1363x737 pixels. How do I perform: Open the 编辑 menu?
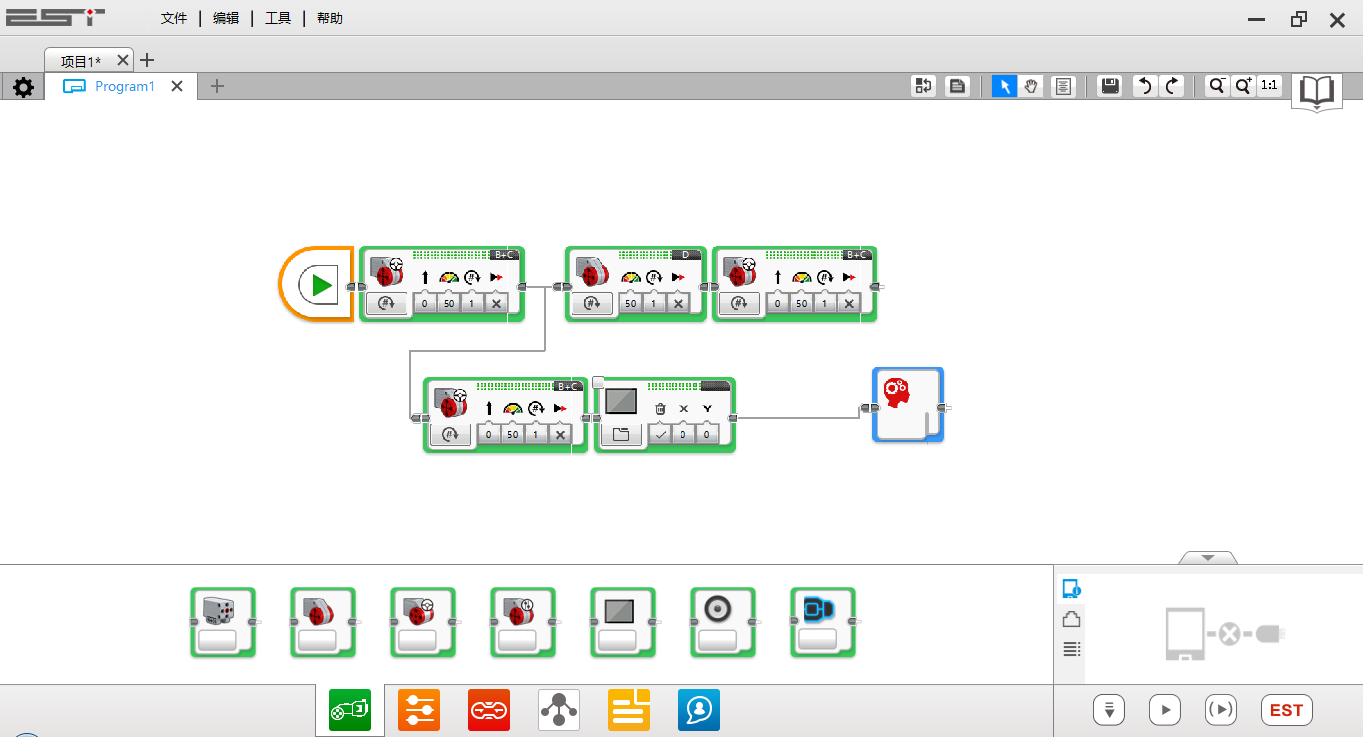[x=226, y=18]
